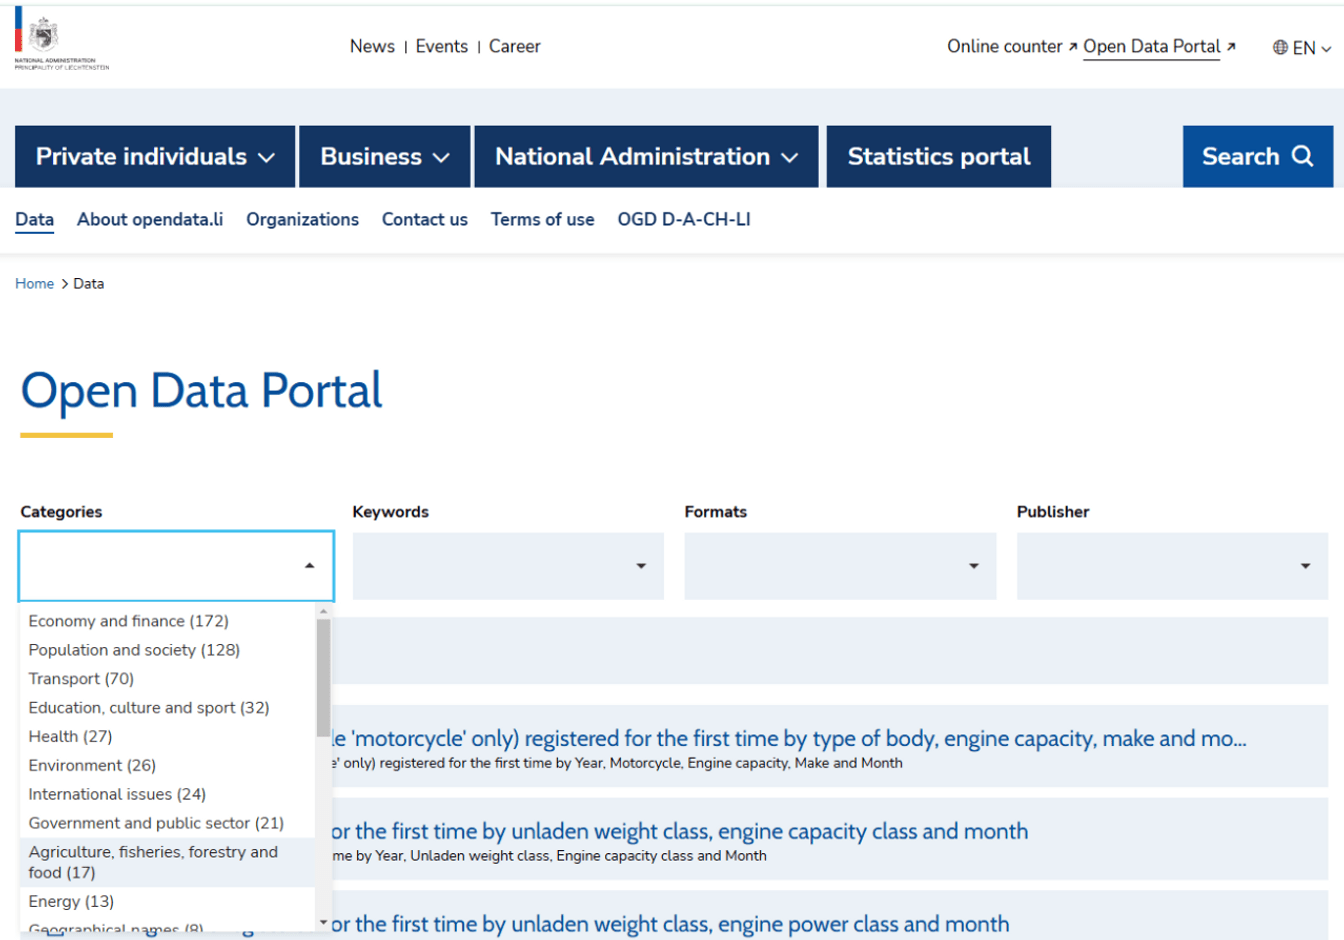This screenshot has width=1344, height=940.
Task: Open the Terms of use tab
Action: pos(542,220)
